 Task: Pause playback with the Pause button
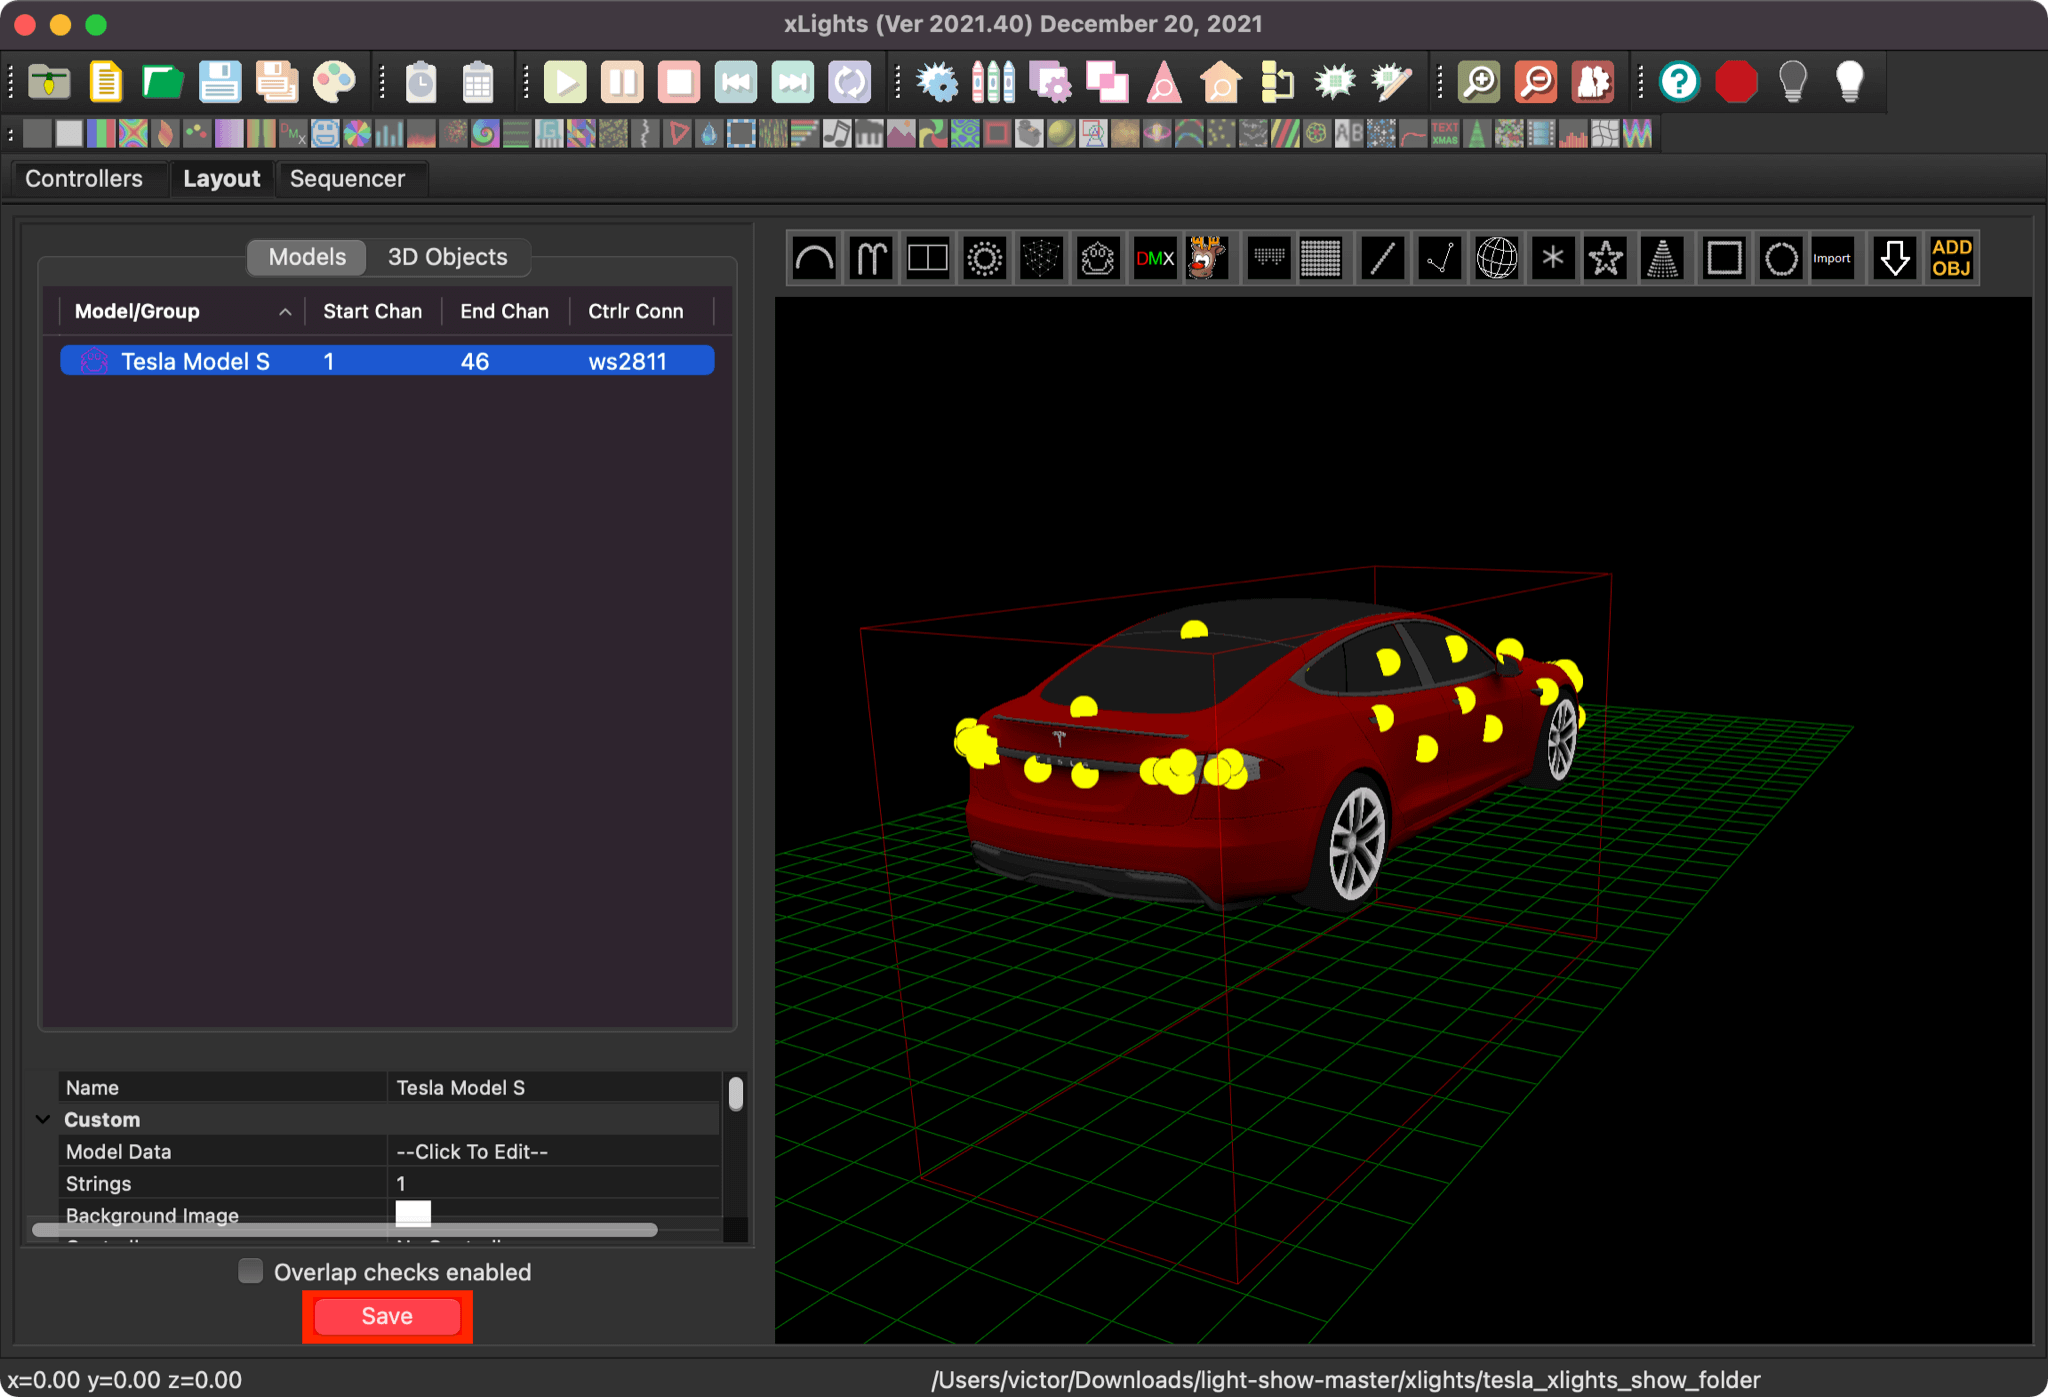point(622,82)
